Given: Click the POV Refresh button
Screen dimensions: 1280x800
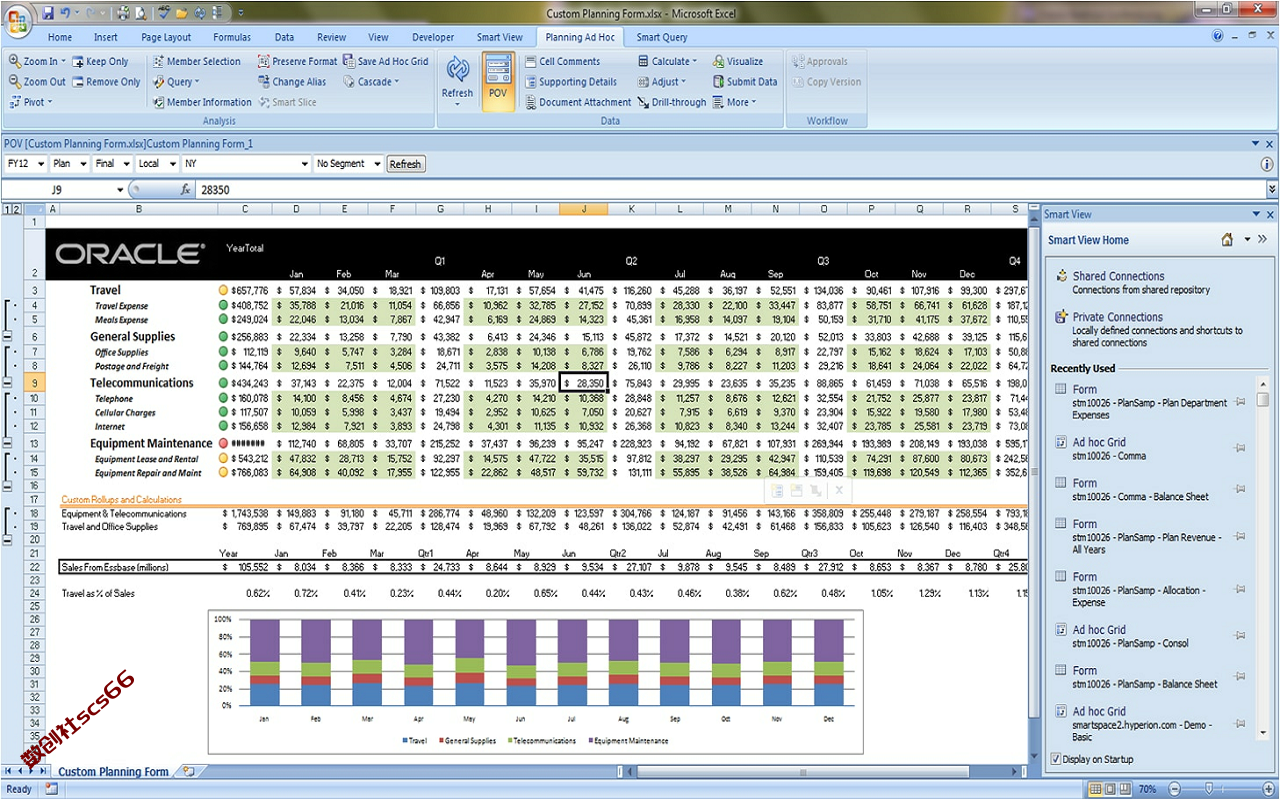Looking at the screenshot, I should 405,164.
